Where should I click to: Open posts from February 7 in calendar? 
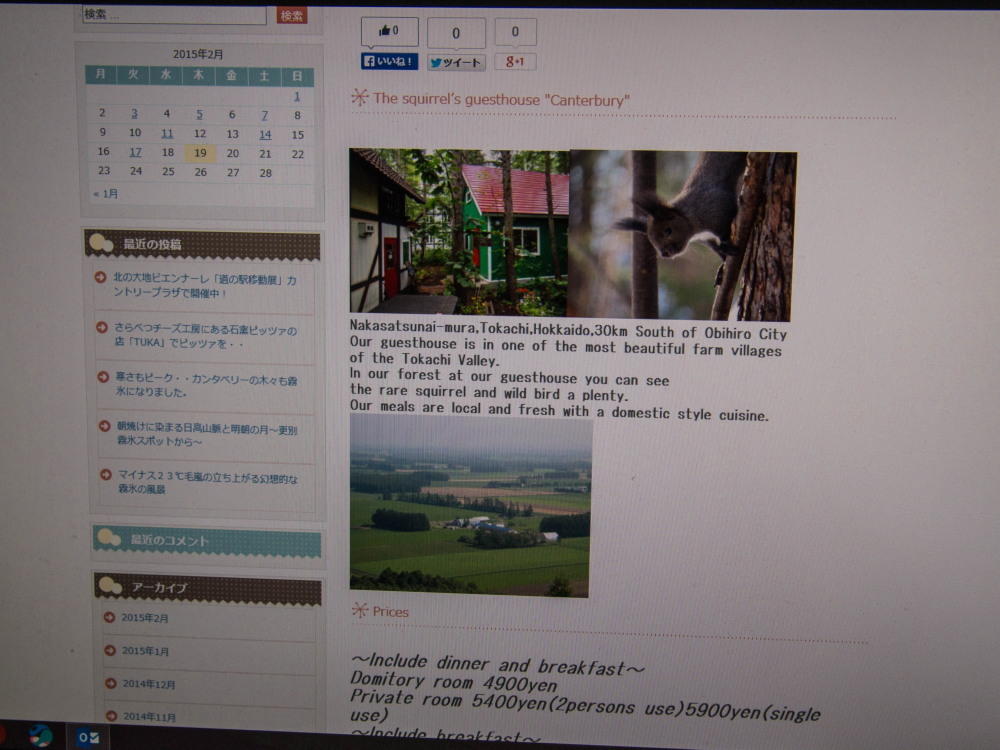tap(265, 115)
